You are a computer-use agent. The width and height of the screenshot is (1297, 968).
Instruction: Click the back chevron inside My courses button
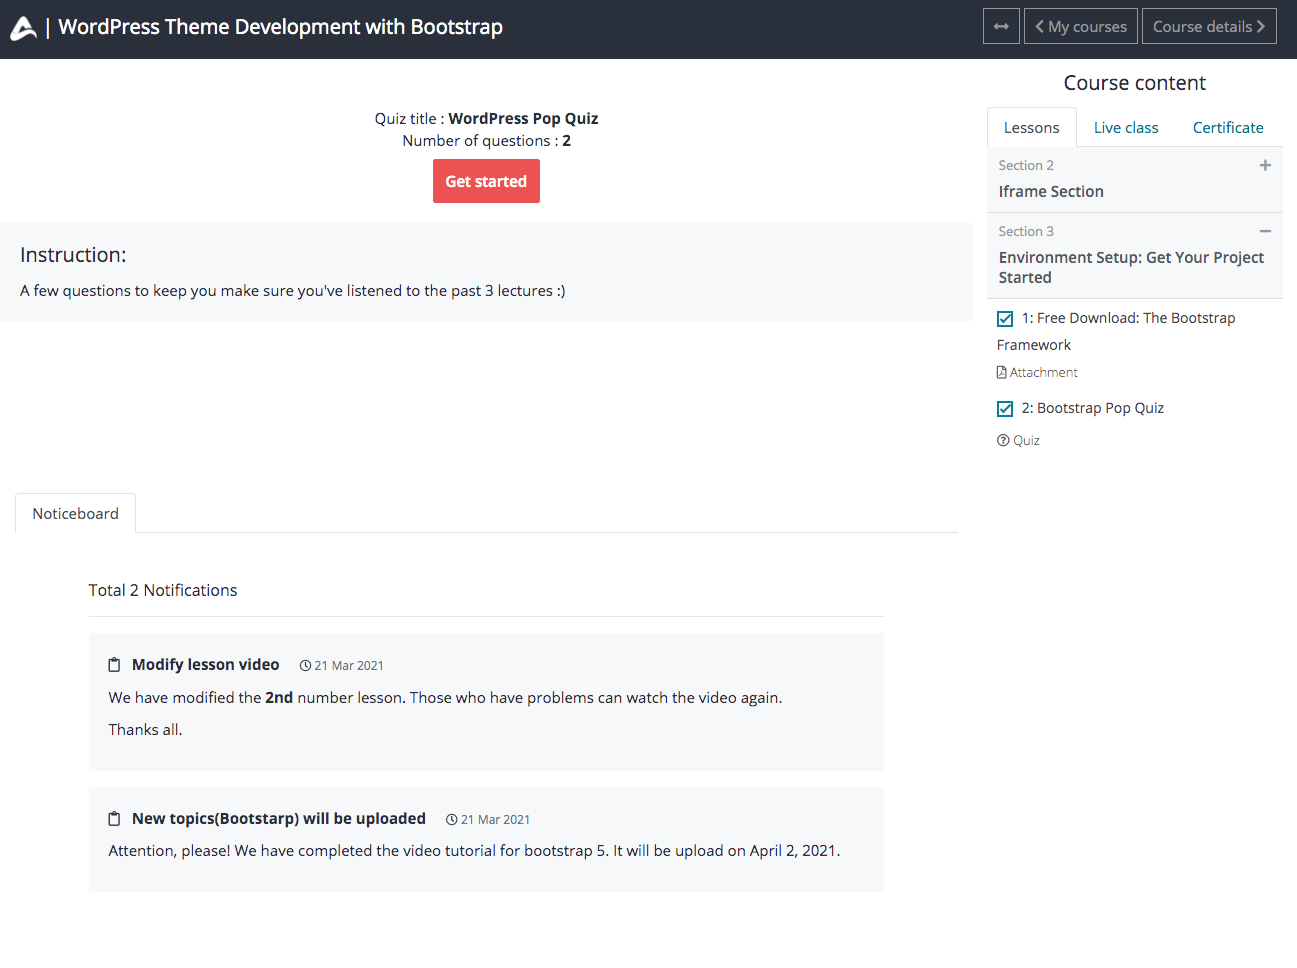[x=1042, y=26]
